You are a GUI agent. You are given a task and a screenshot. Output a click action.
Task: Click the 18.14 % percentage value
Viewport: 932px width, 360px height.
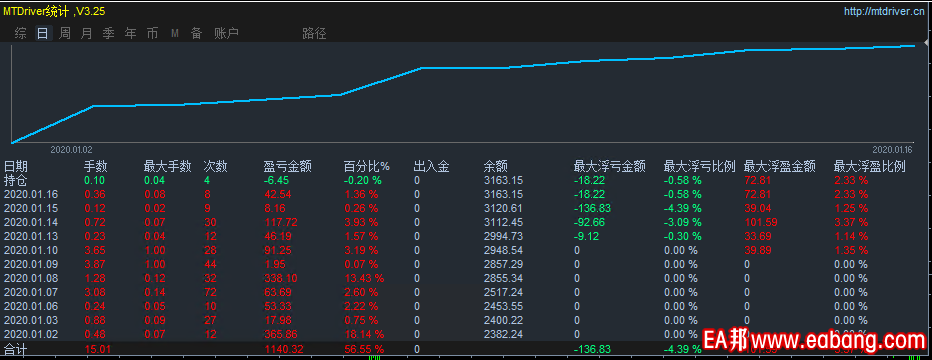point(364,334)
